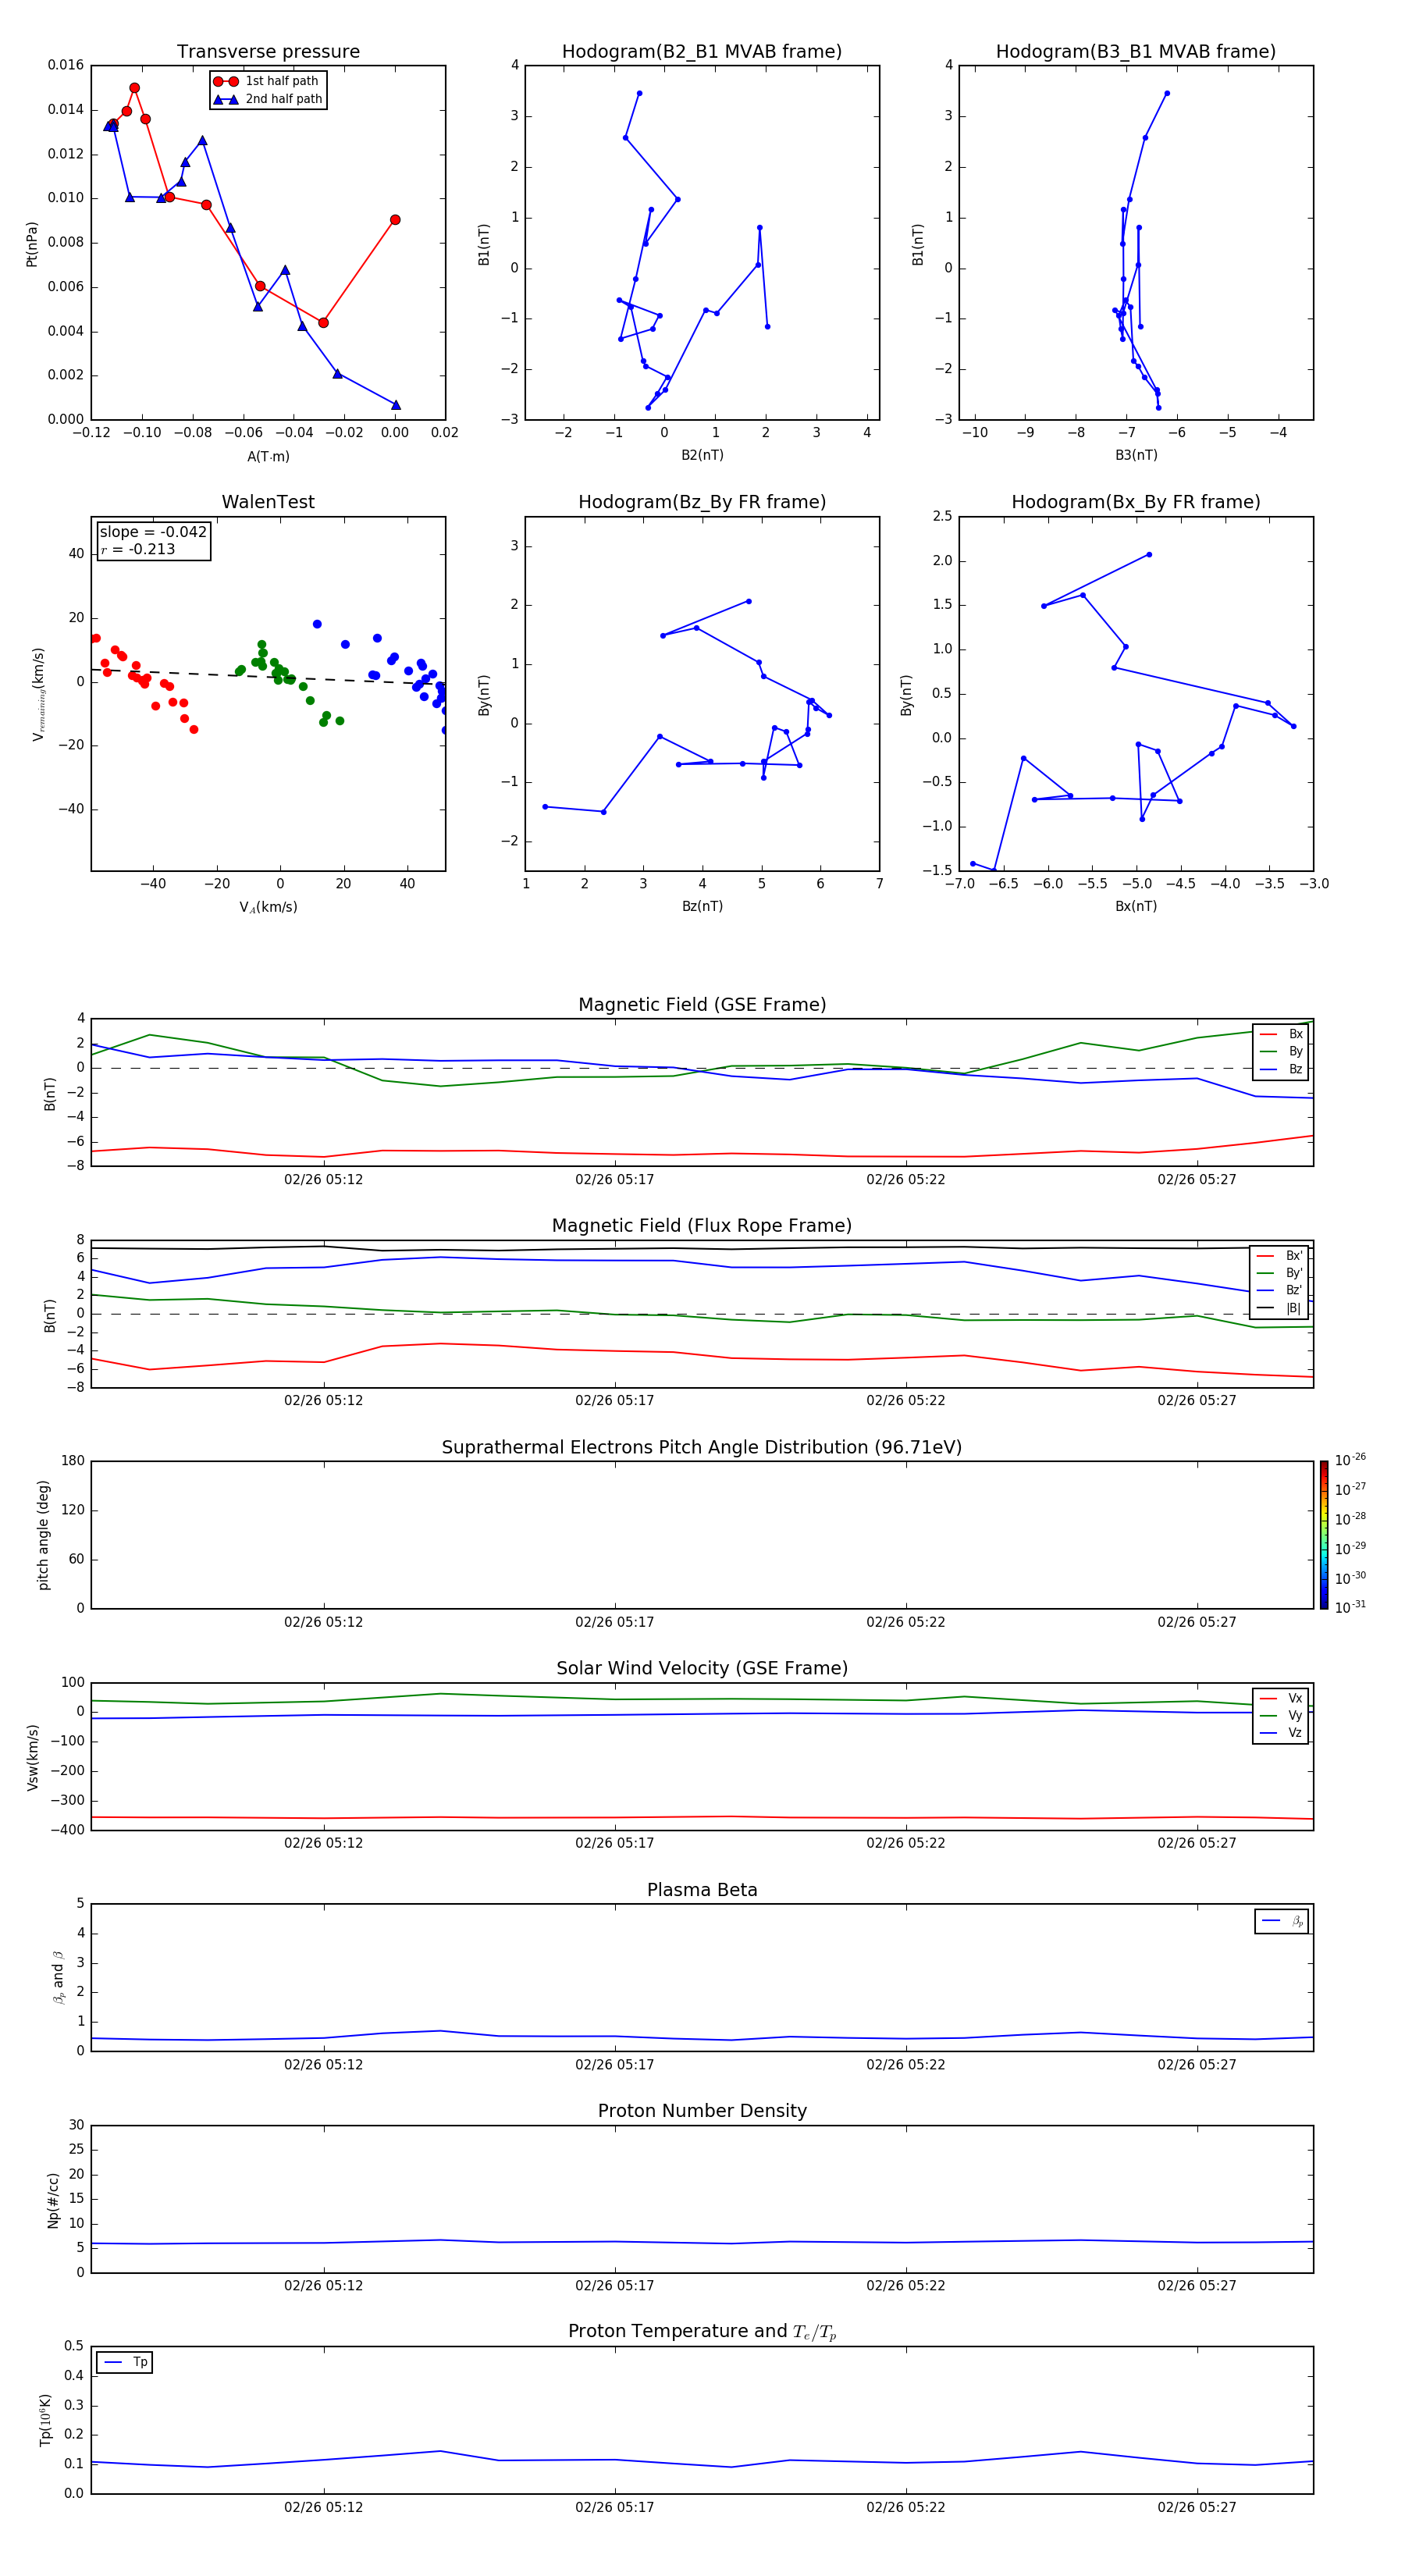Click the 'Magnetic Field (GSE Frame)' title
Screen dimensions: 1405x2576
point(702,1005)
